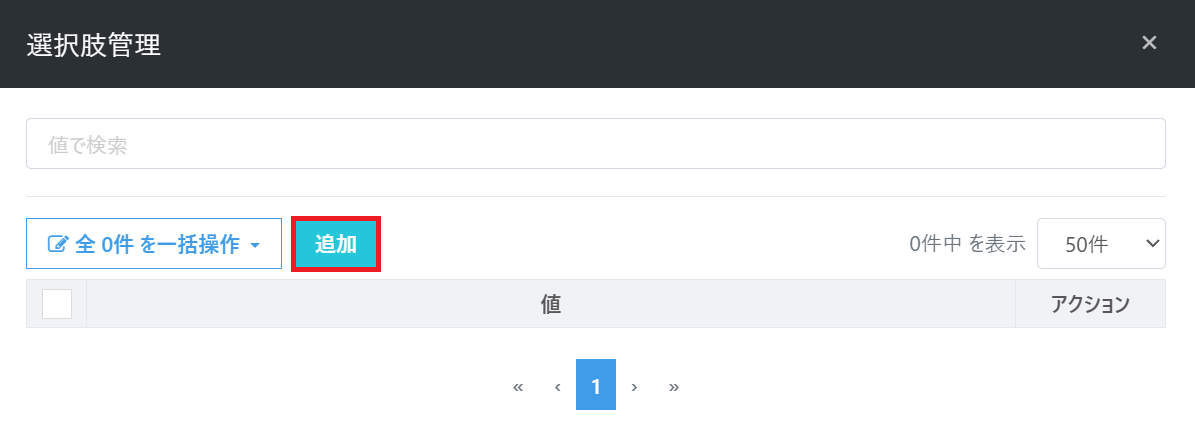This screenshot has width=1195, height=445.
Task: Click the chevron arrow of the 50件 selector
Action: 1152,244
